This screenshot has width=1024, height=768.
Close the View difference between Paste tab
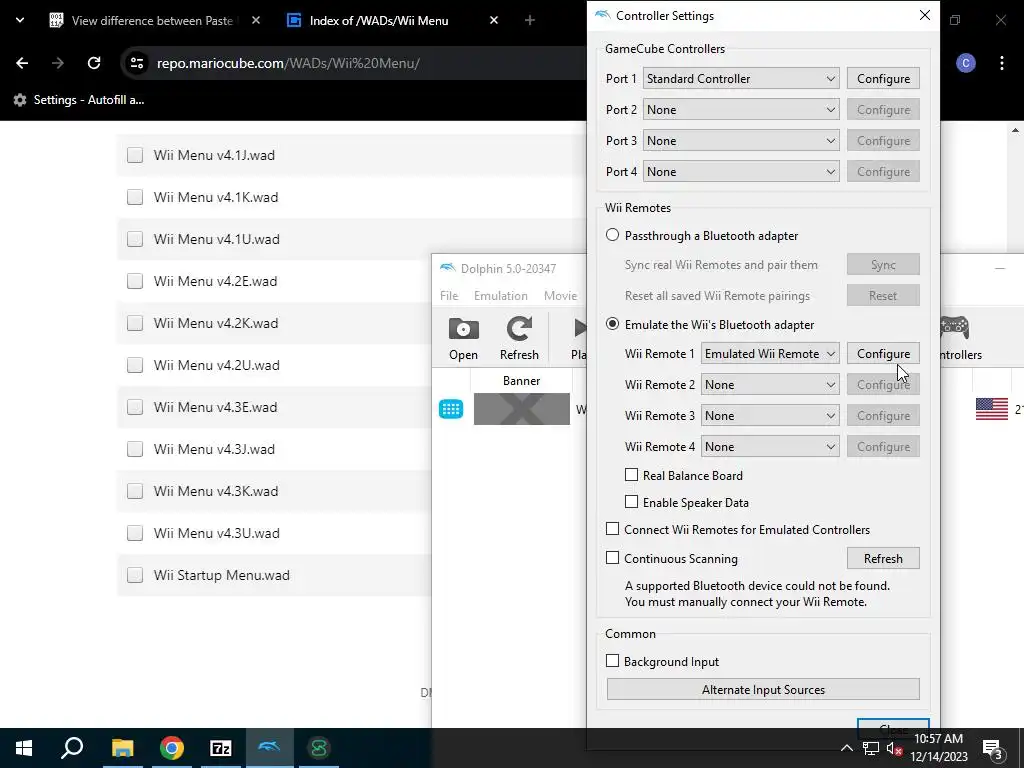tap(256, 20)
